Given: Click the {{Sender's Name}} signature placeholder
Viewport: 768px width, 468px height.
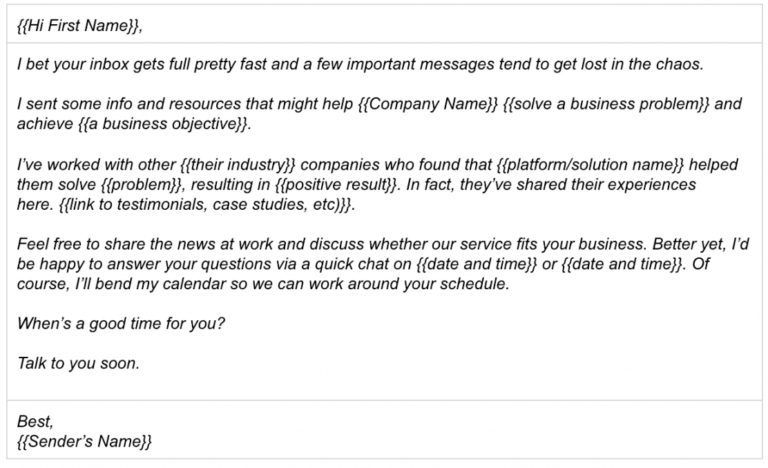Looking at the screenshot, I should (x=84, y=442).
